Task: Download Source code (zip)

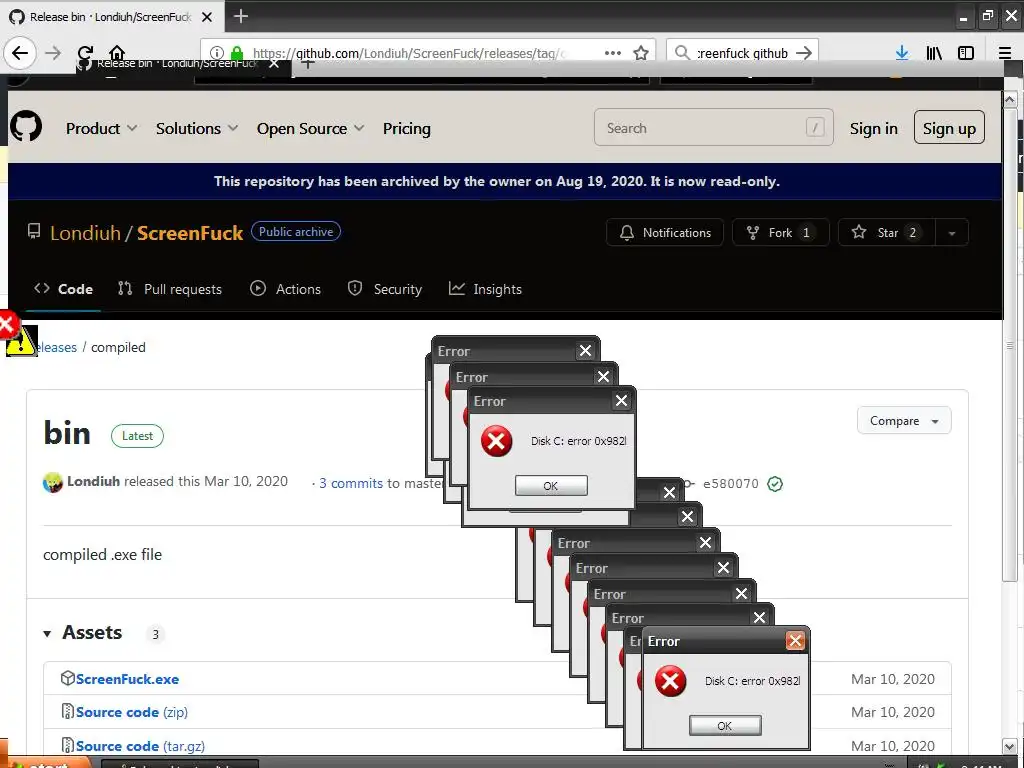Action: tap(132, 712)
